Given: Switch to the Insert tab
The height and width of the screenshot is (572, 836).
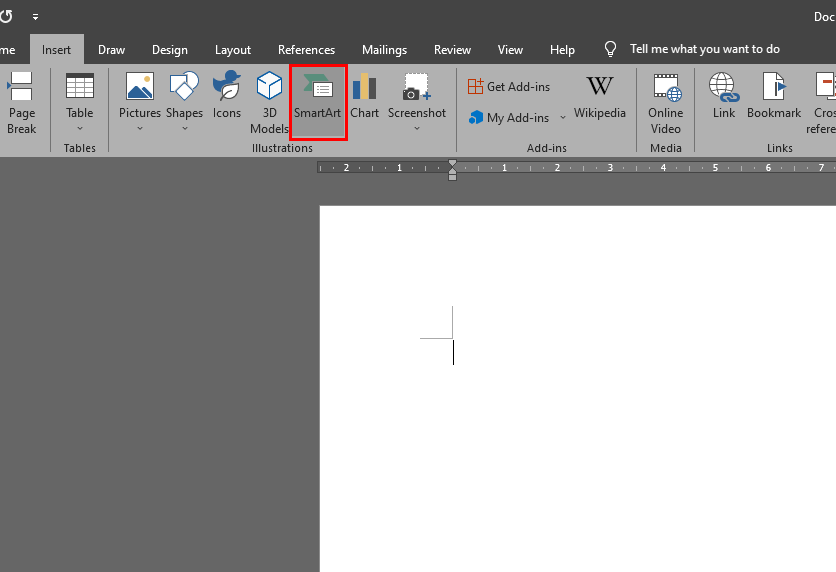Looking at the screenshot, I should (57, 50).
